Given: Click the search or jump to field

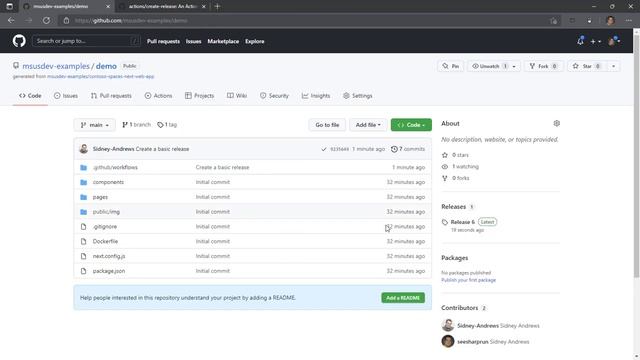Looking at the screenshot, I should 86,41.
